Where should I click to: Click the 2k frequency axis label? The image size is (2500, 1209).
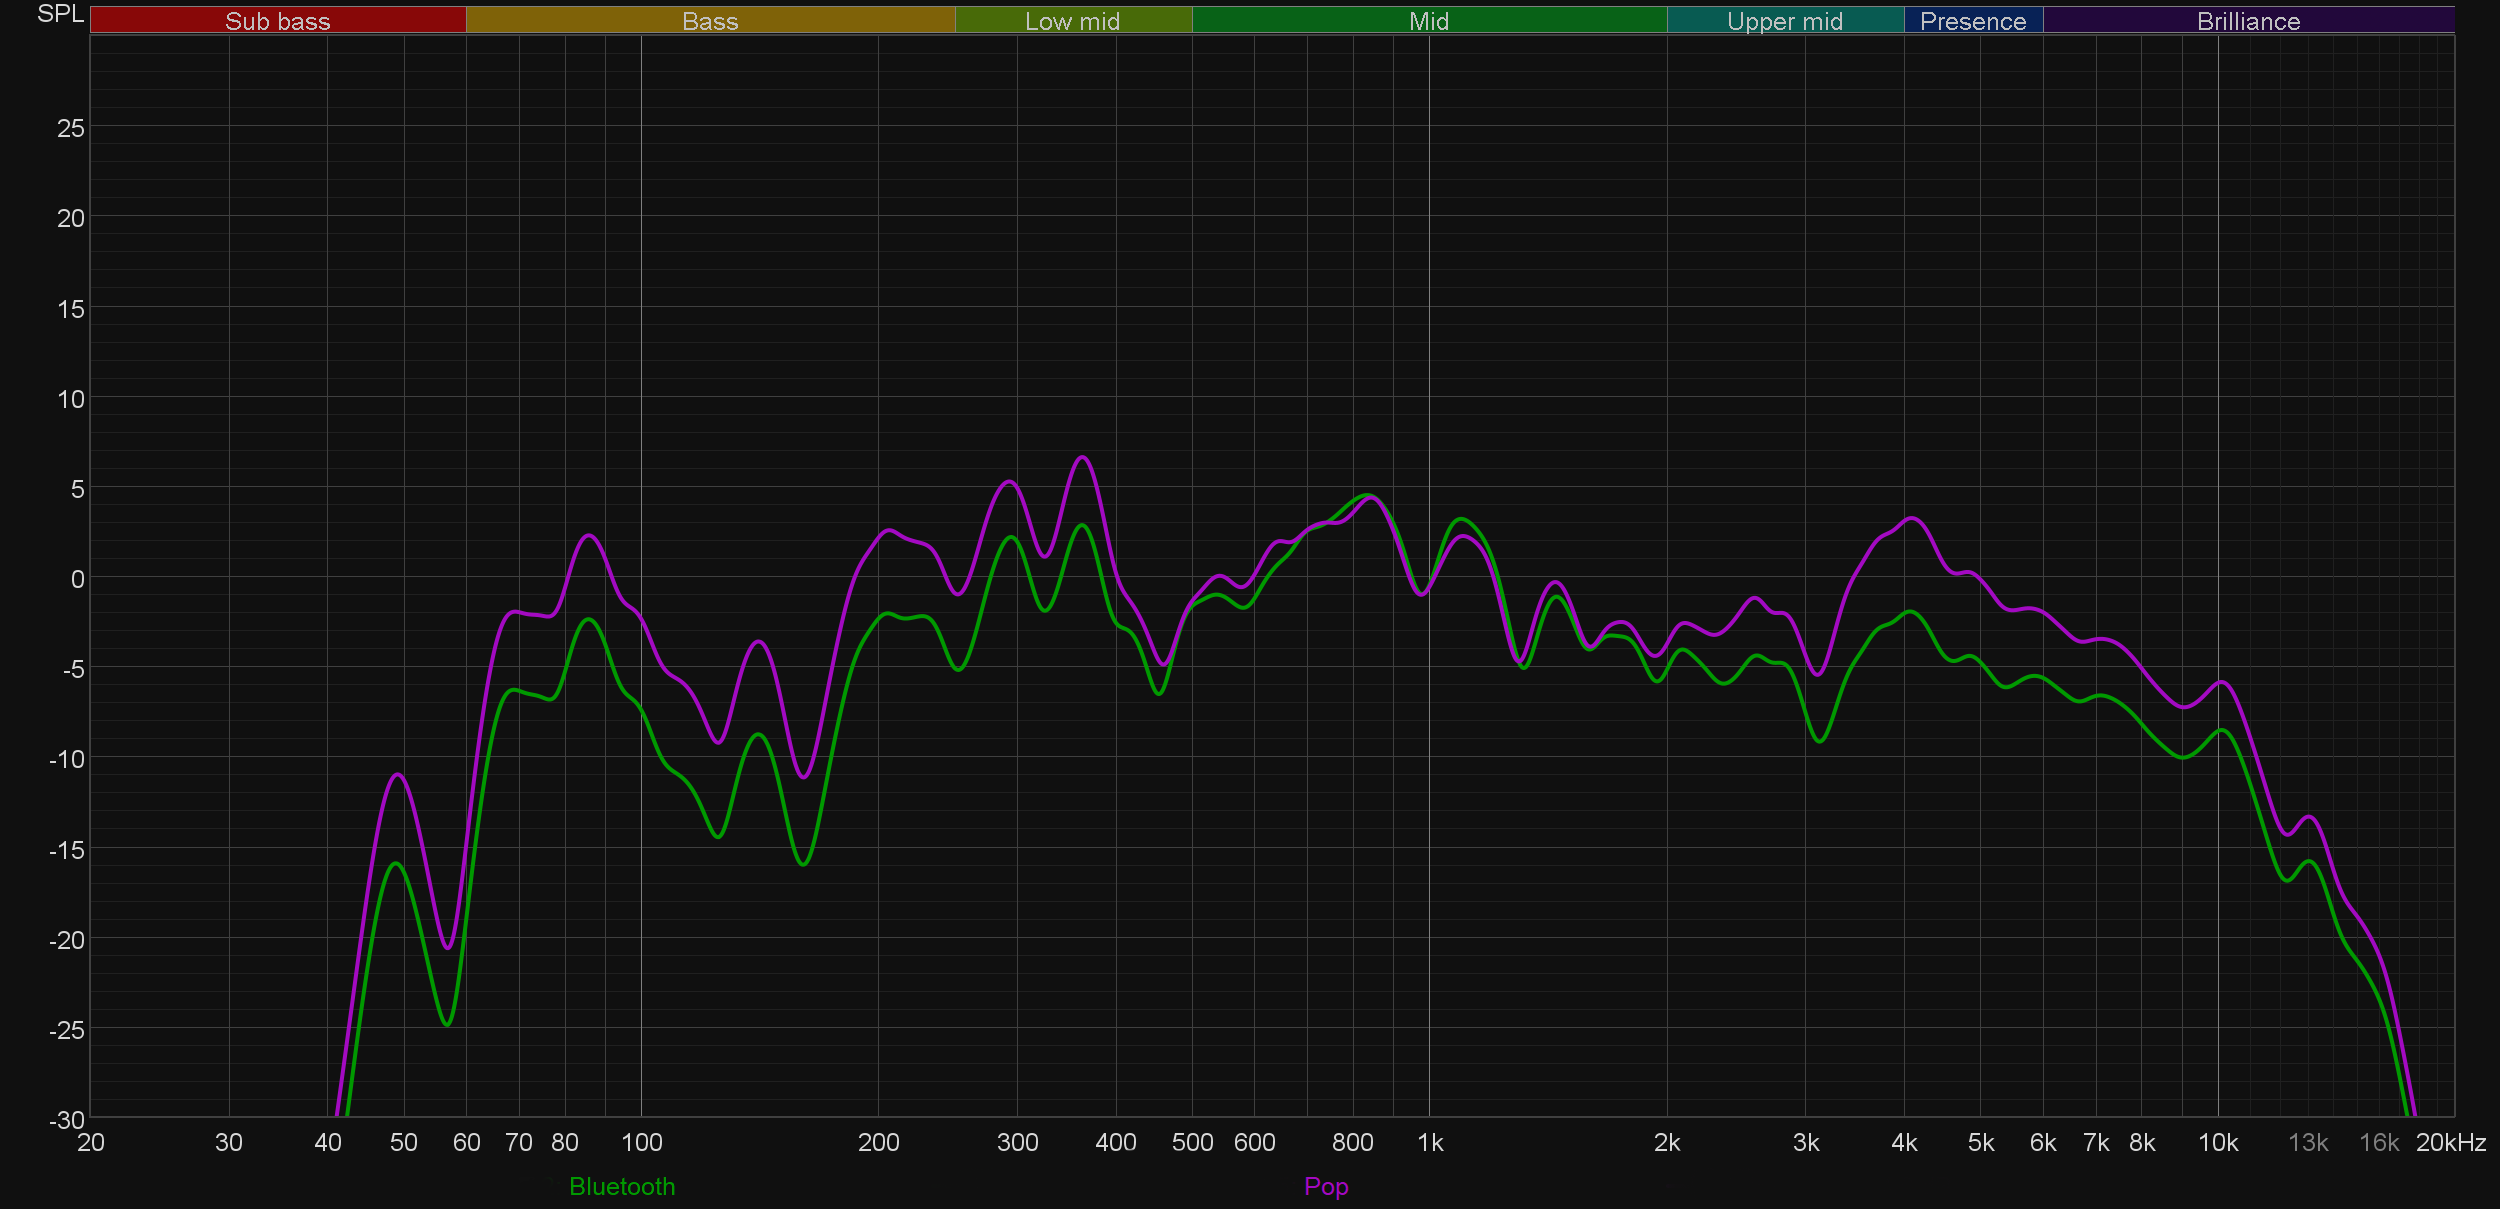point(1666,1142)
